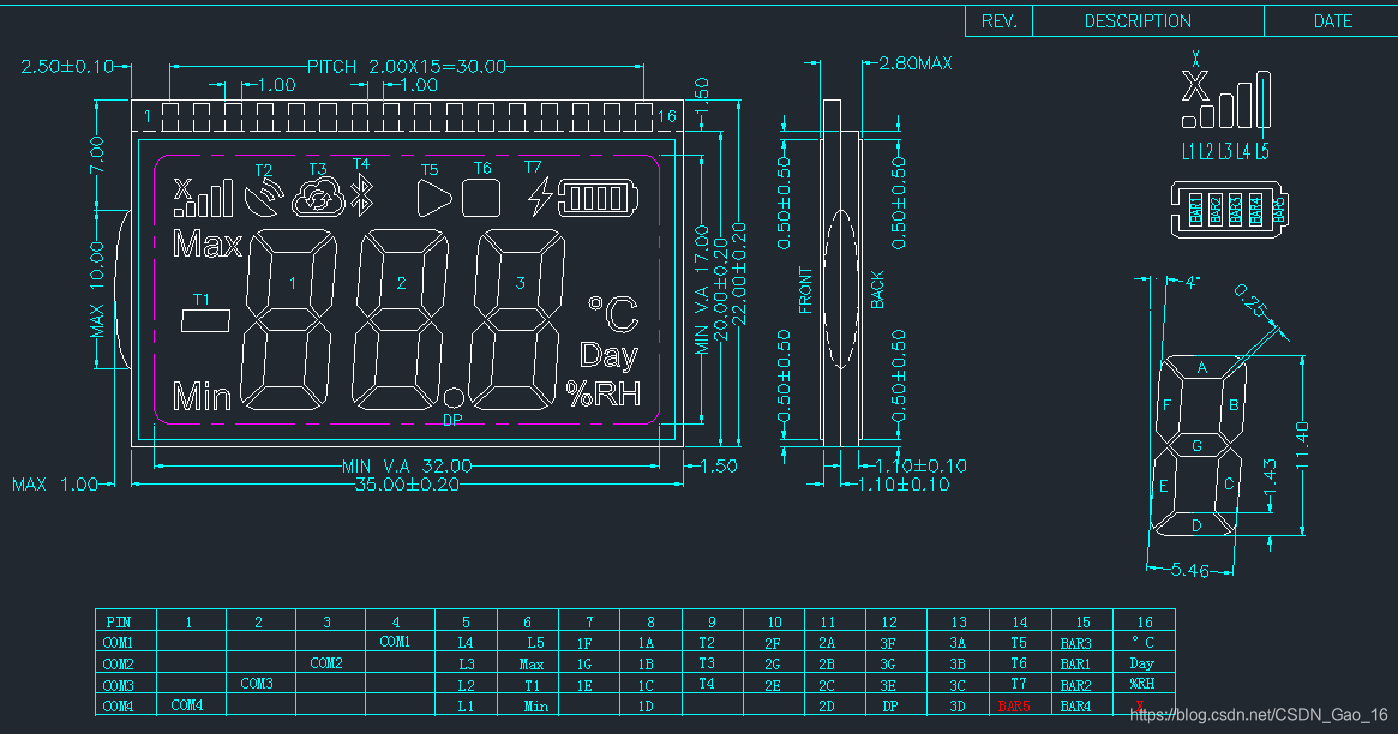Select segment A in the segment detail diagram
The height and width of the screenshot is (734, 1398).
click(x=1203, y=368)
